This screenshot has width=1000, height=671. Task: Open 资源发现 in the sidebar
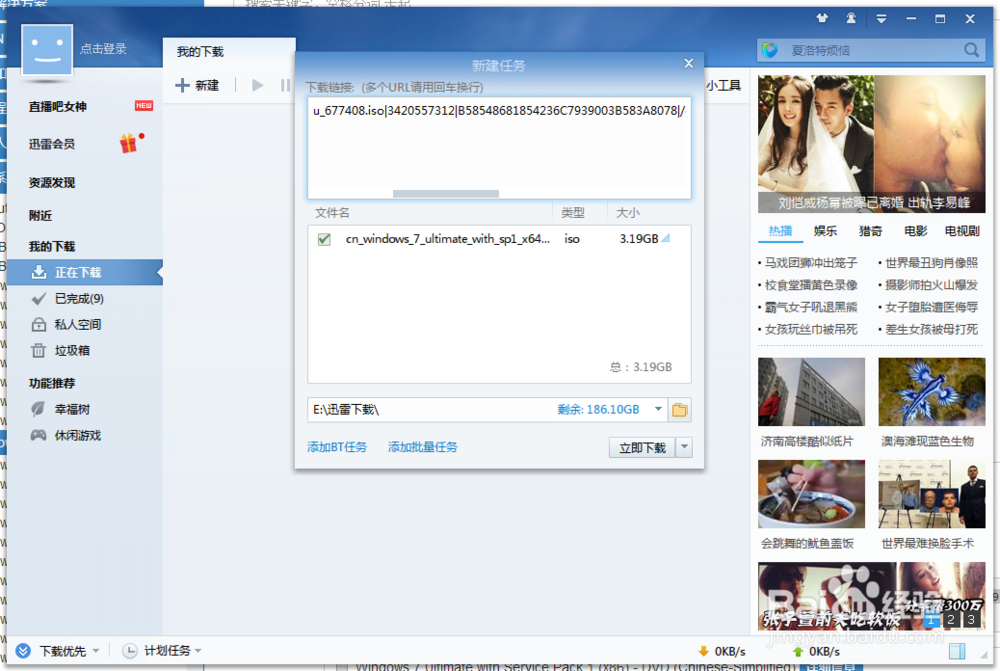coord(52,182)
